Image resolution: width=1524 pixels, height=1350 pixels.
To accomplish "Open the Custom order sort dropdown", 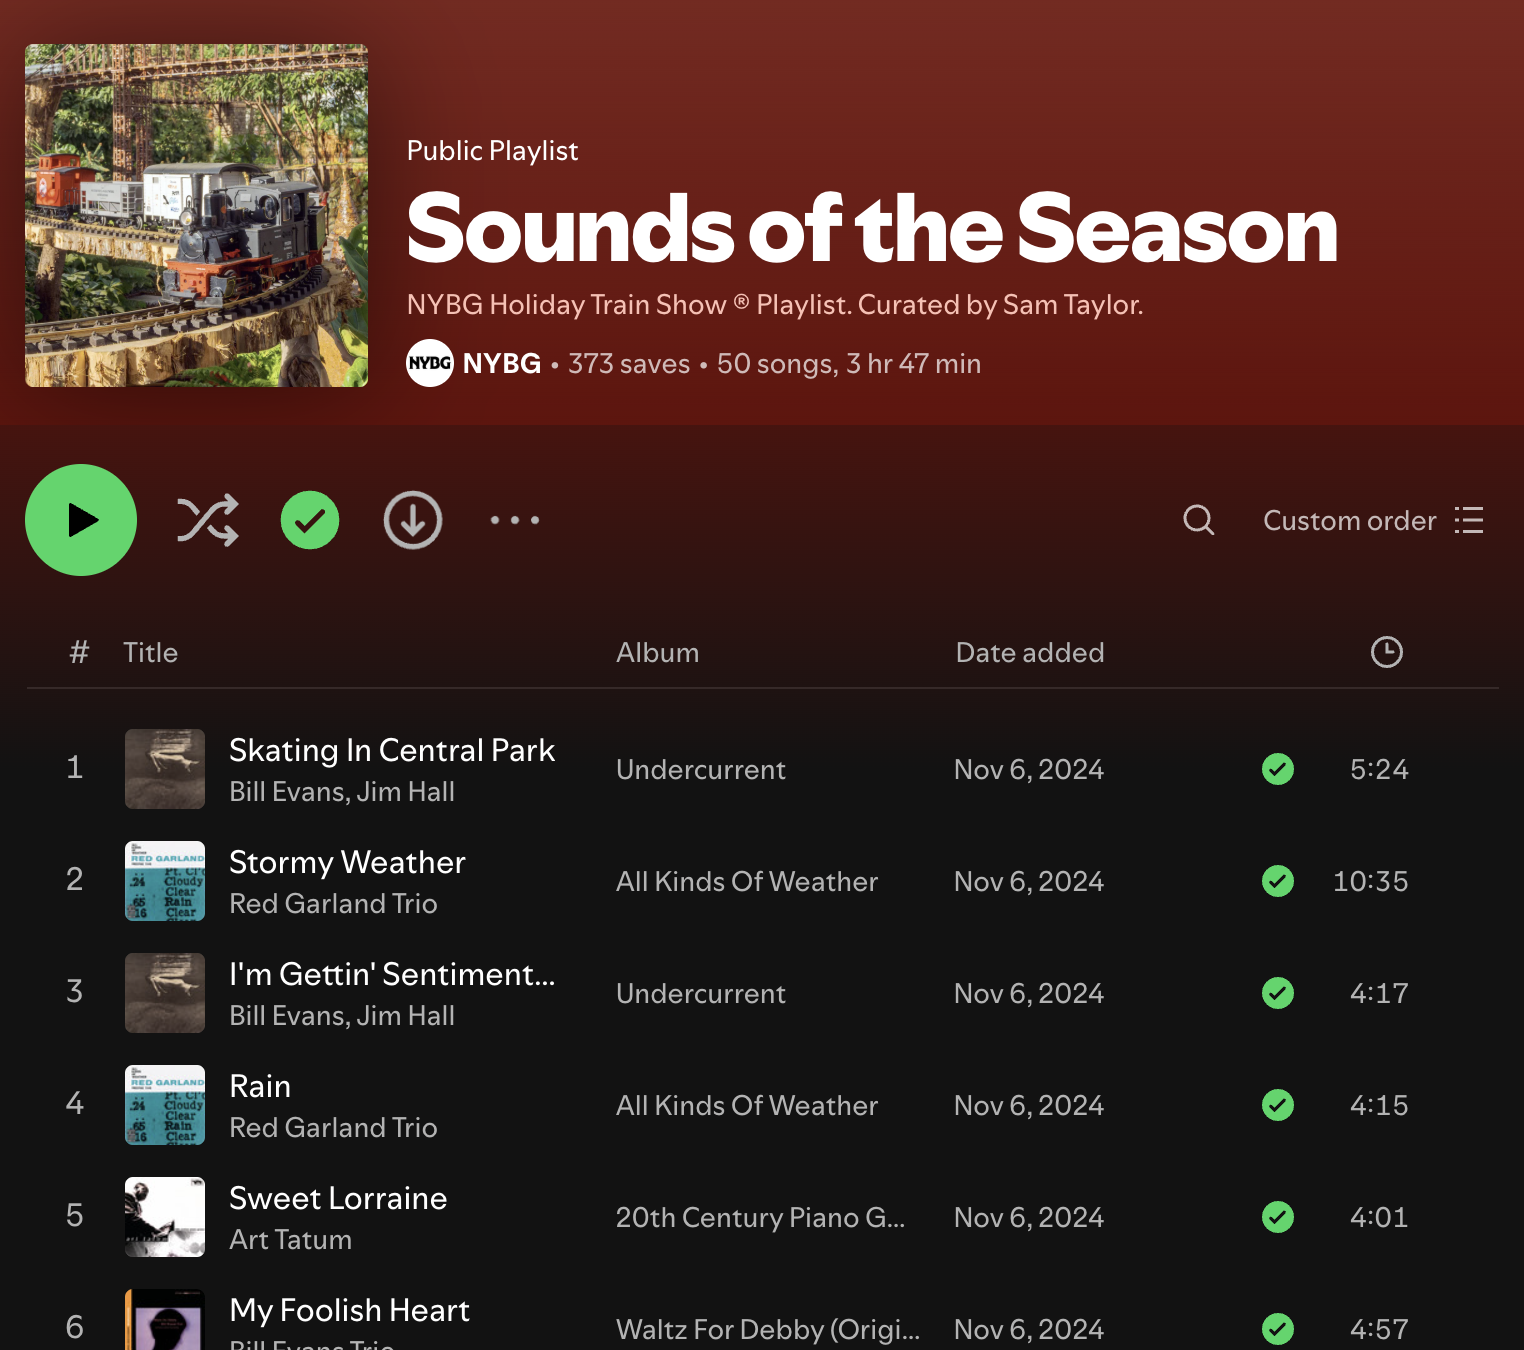I will click(x=1373, y=521).
